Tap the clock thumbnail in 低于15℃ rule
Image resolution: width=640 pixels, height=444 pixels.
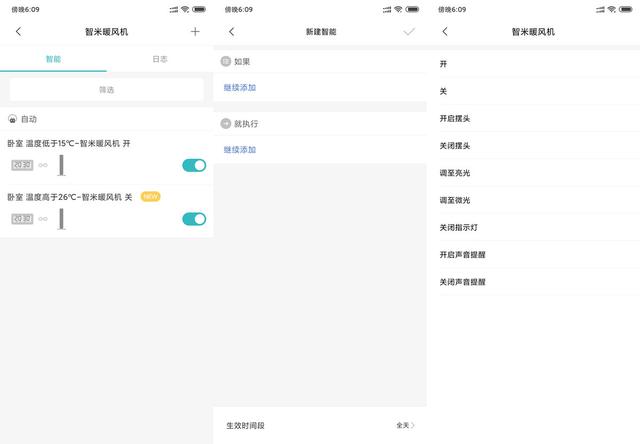22,165
